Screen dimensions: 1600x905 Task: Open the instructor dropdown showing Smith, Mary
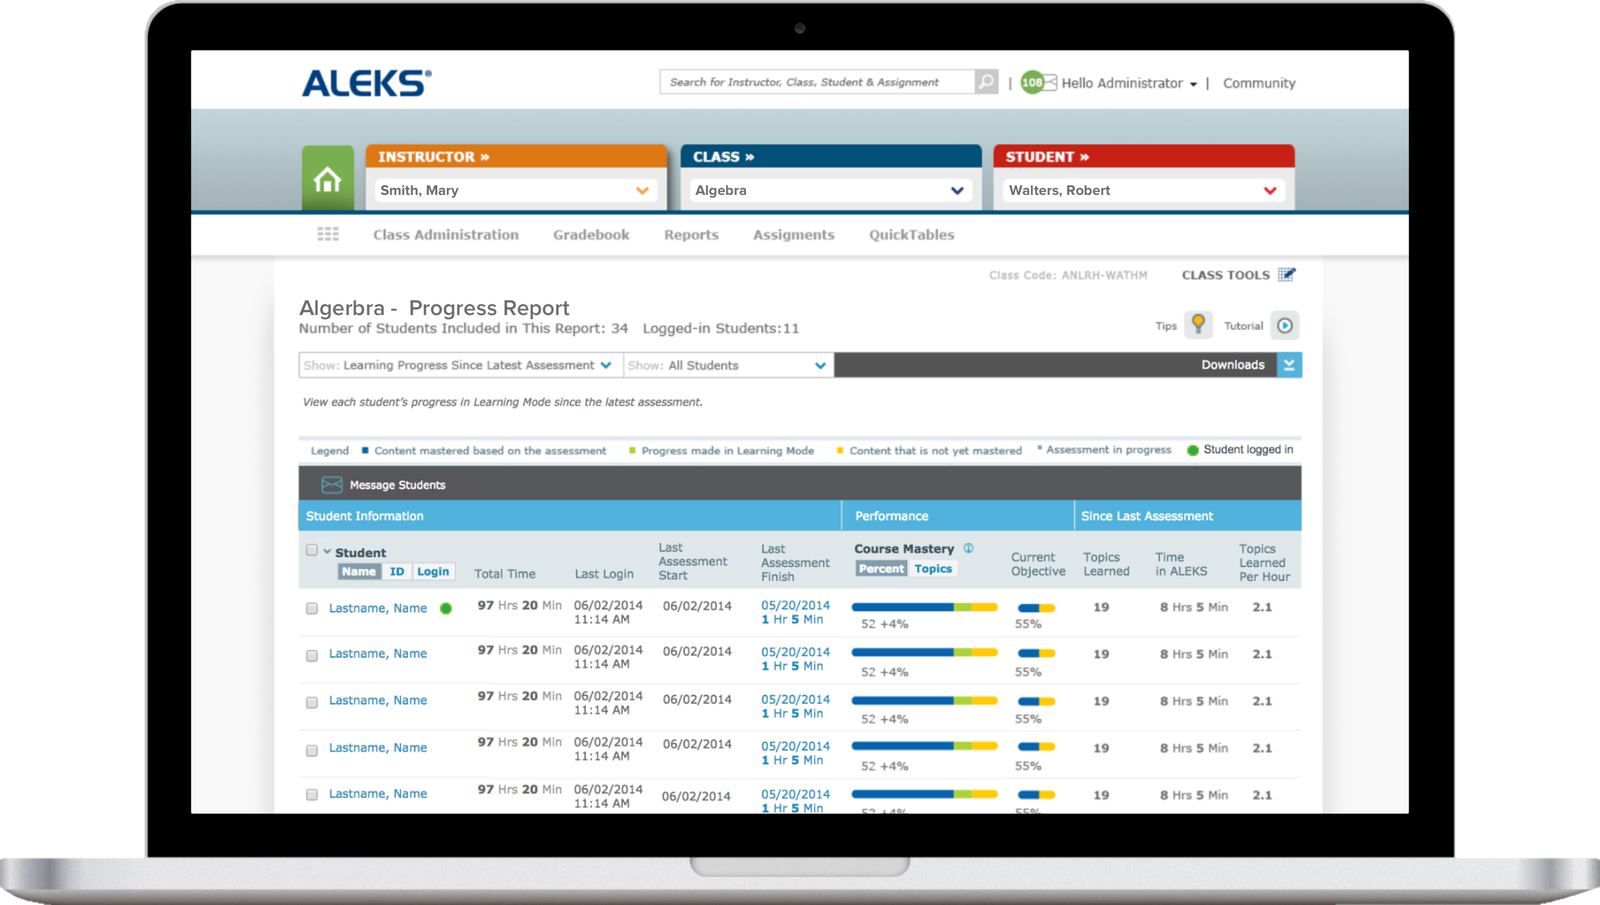(x=515, y=190)
